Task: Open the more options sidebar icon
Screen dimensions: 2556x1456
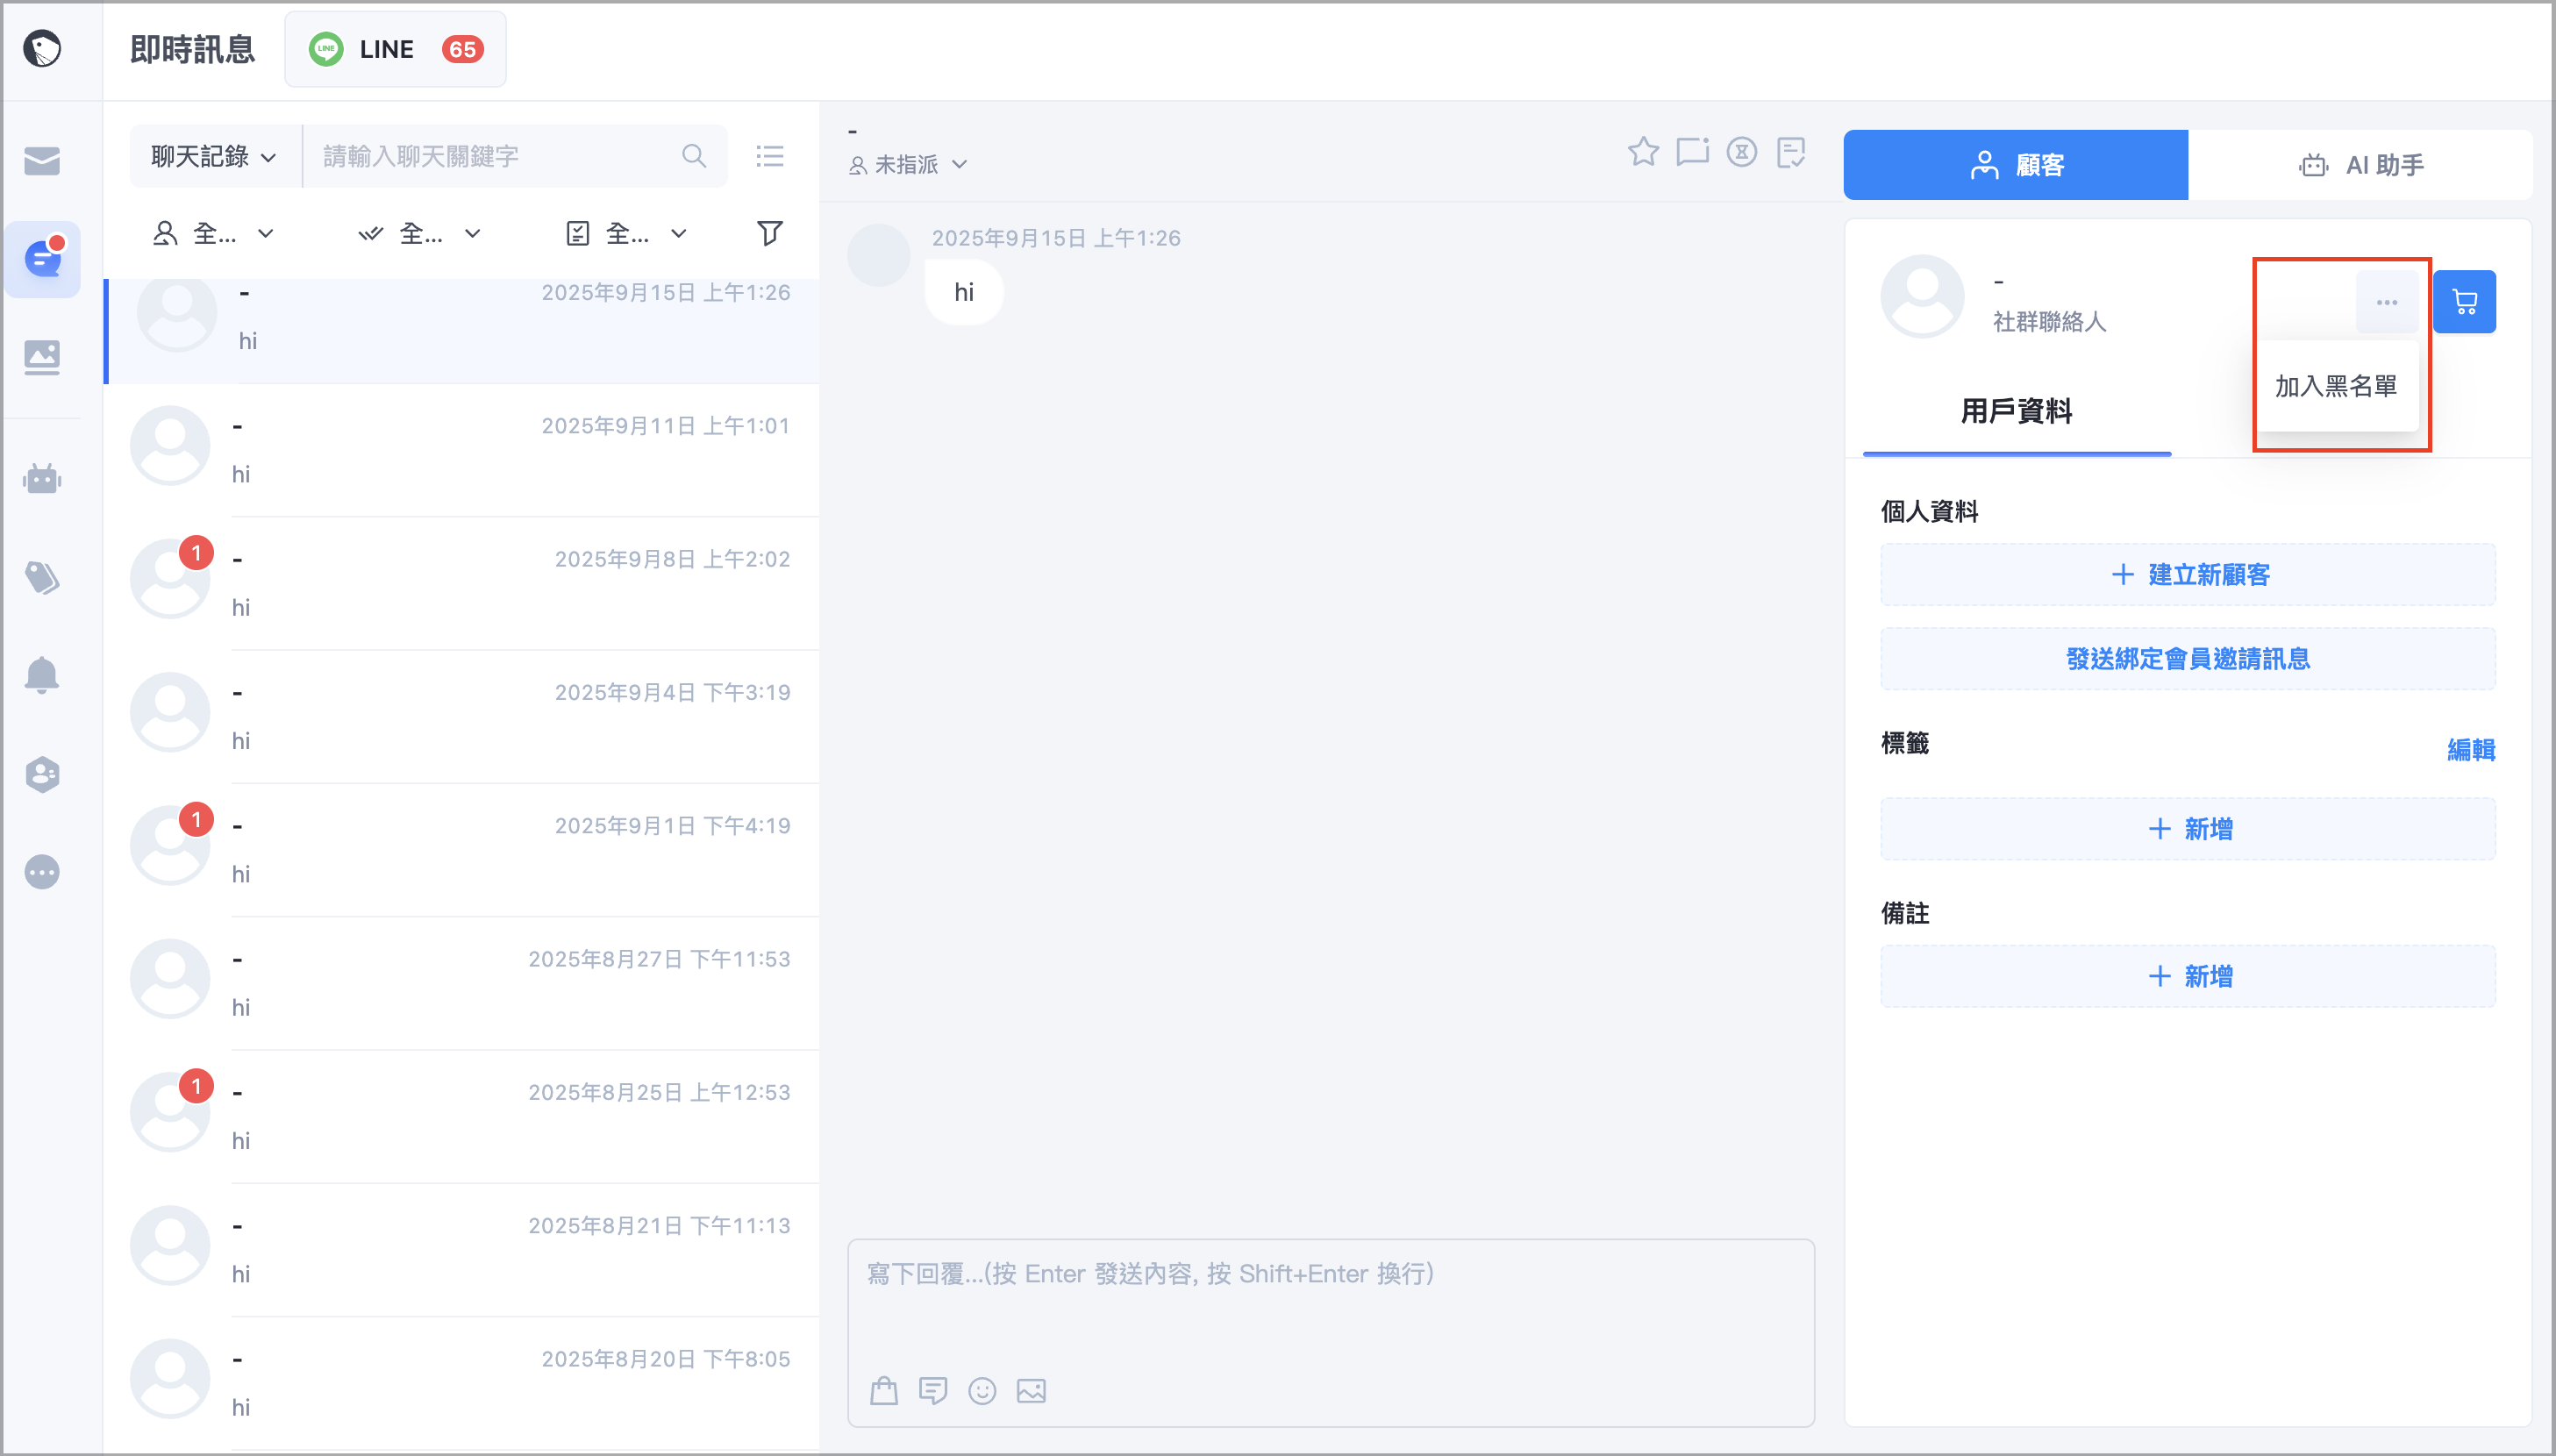Action: (42, 872)
